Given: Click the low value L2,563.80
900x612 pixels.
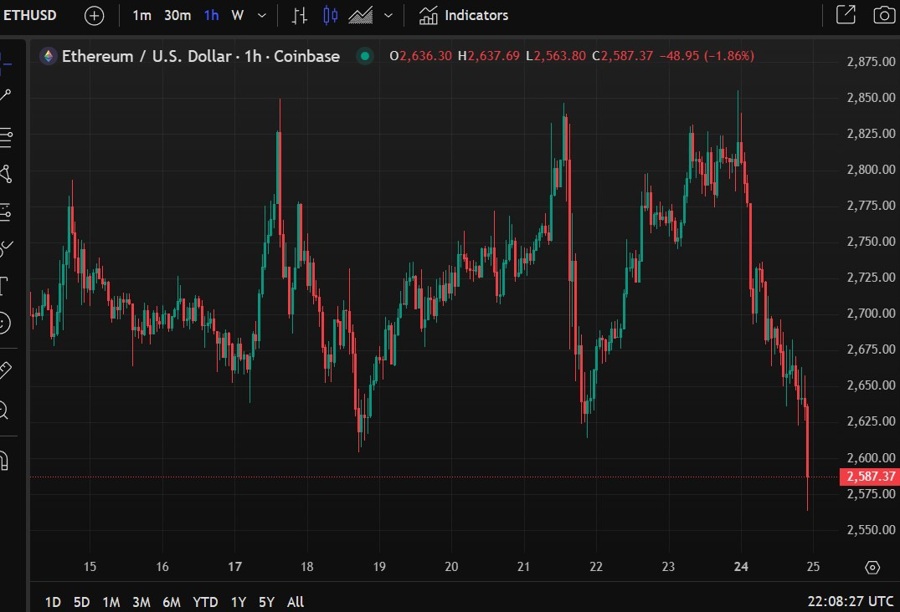Looking at the screenshot, I should tap(556, 56).
